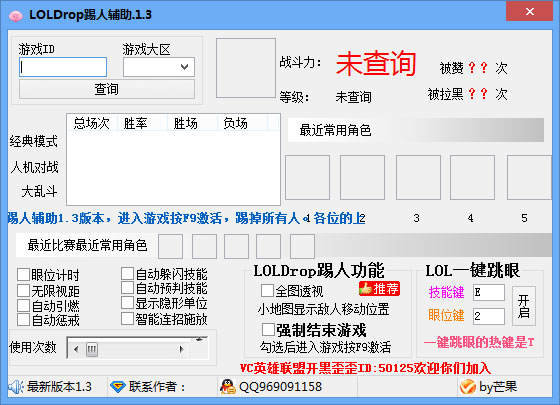Select recent champion slot number 5
The height and width of the screenshot is (405, 560).
click(x=529, y=177)
